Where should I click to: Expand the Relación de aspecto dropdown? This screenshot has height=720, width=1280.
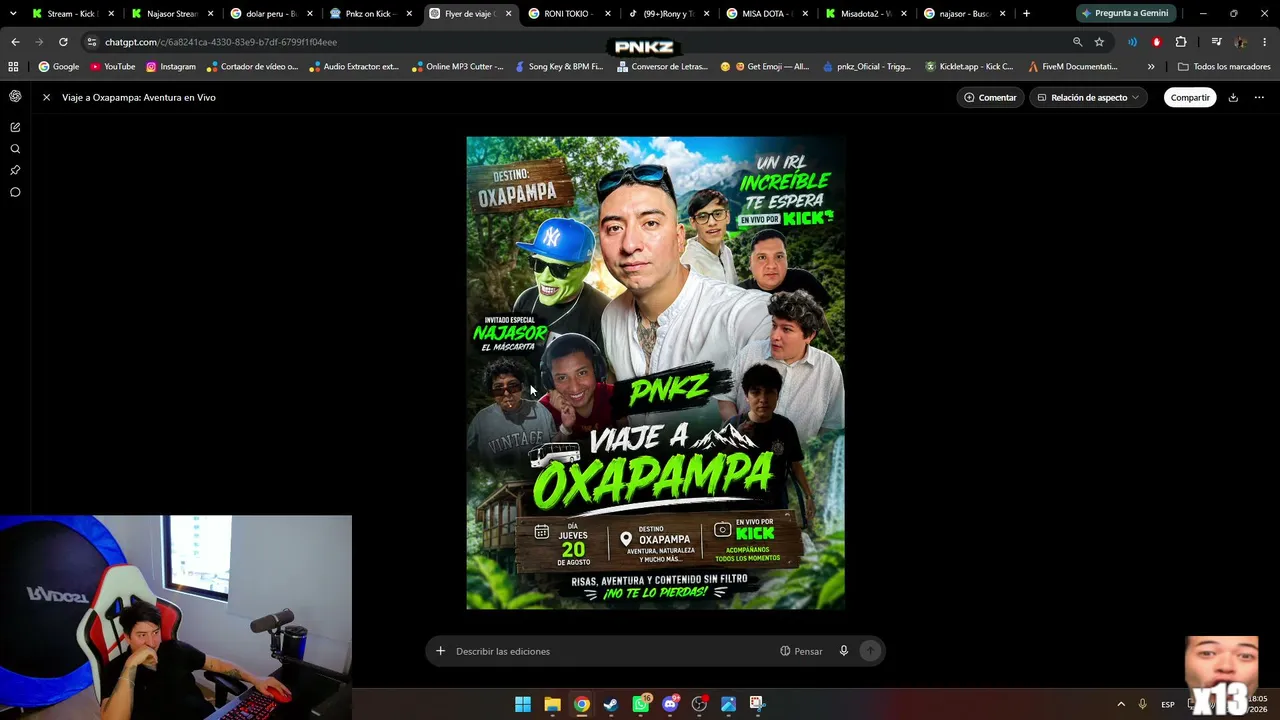pyautogui.click(x=1088, y=97)
